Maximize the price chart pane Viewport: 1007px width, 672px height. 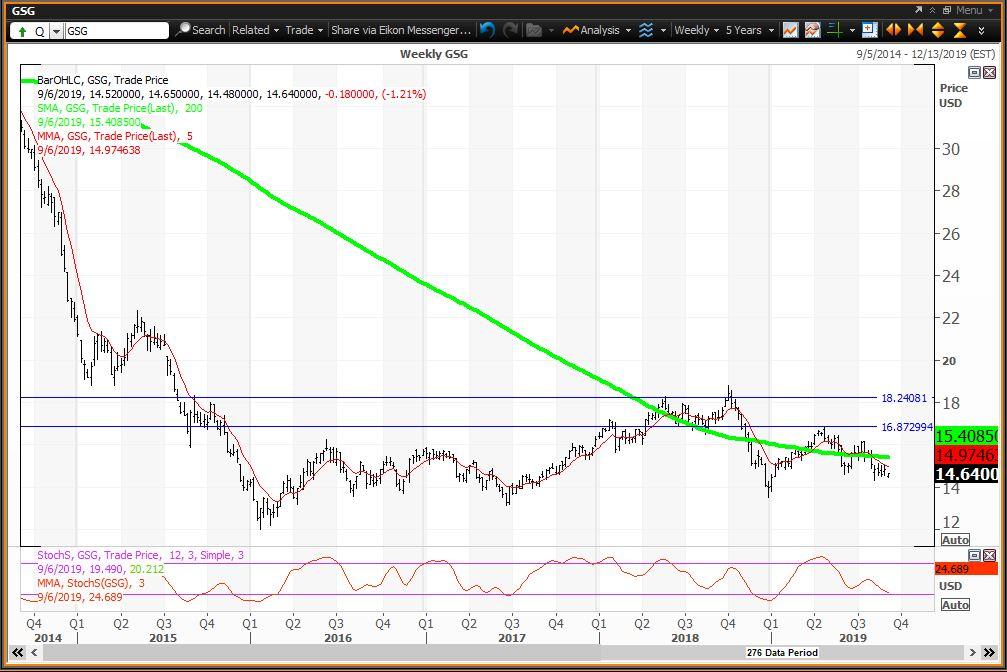pos(974,72)
